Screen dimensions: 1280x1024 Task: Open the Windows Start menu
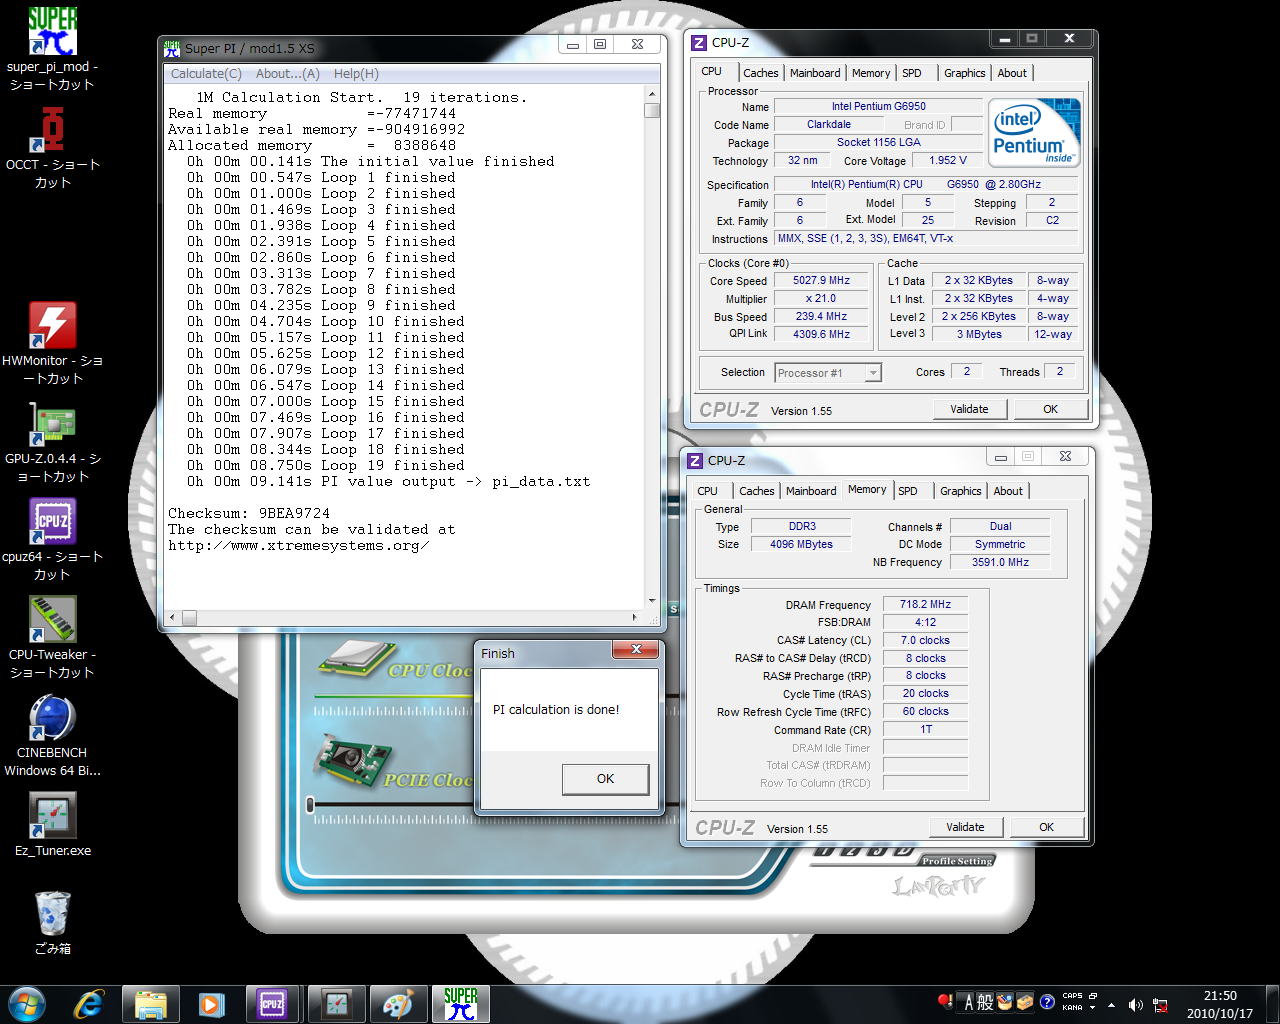(27, 1004)
